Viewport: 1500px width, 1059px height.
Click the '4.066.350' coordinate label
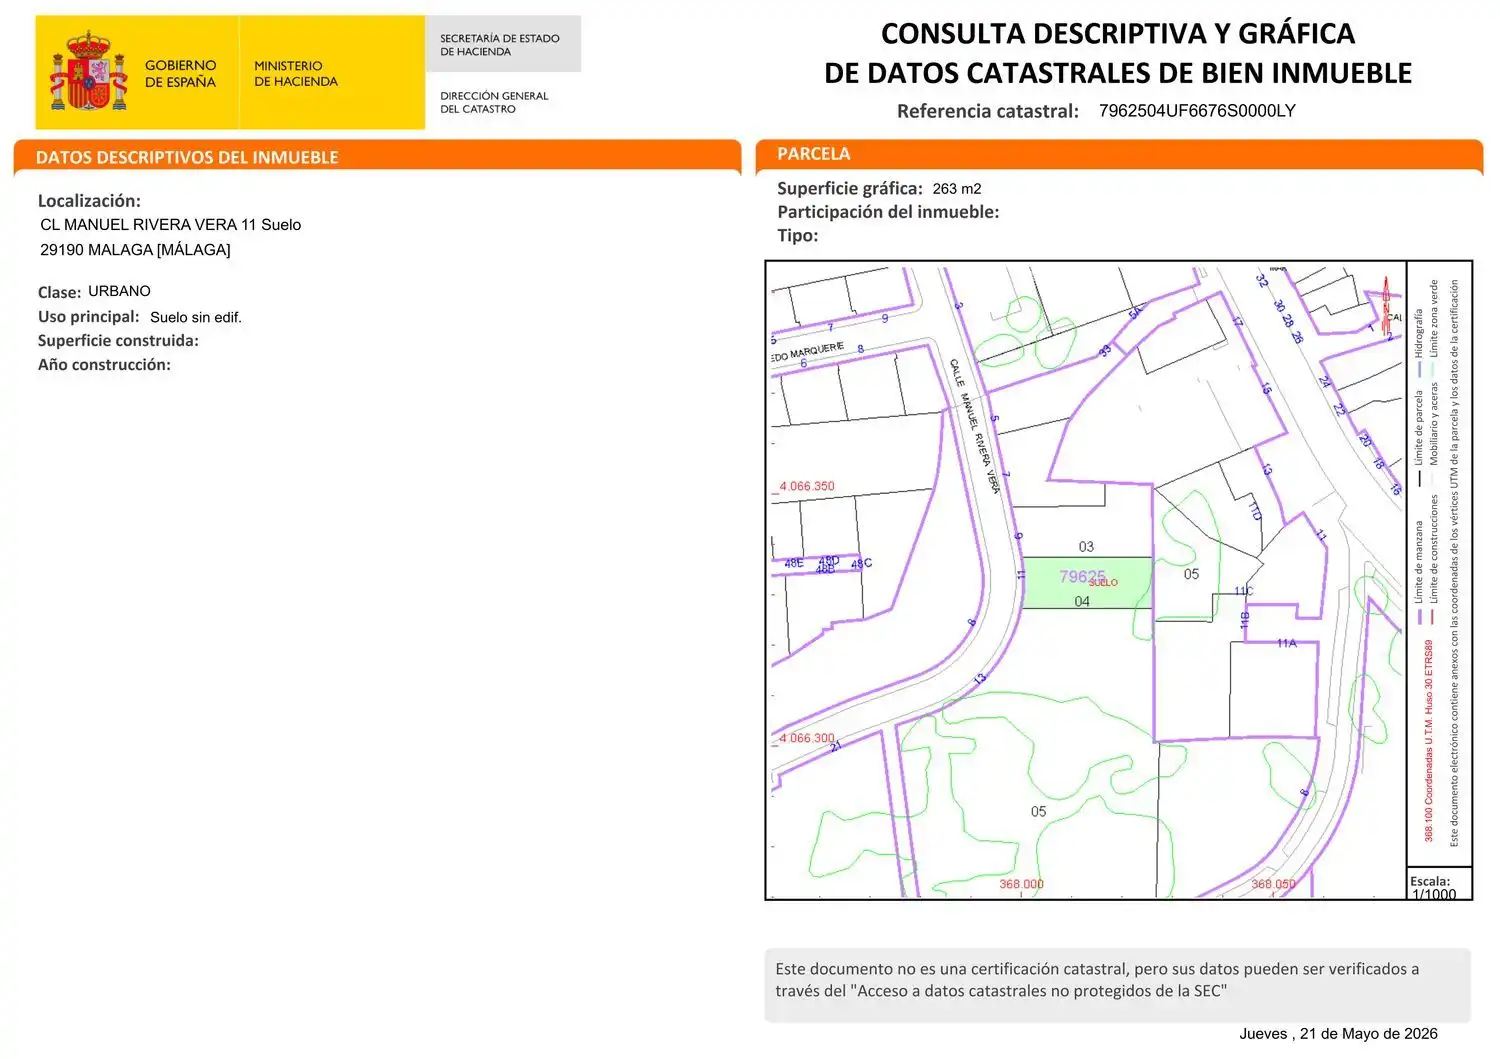click(x=807, y=487)
